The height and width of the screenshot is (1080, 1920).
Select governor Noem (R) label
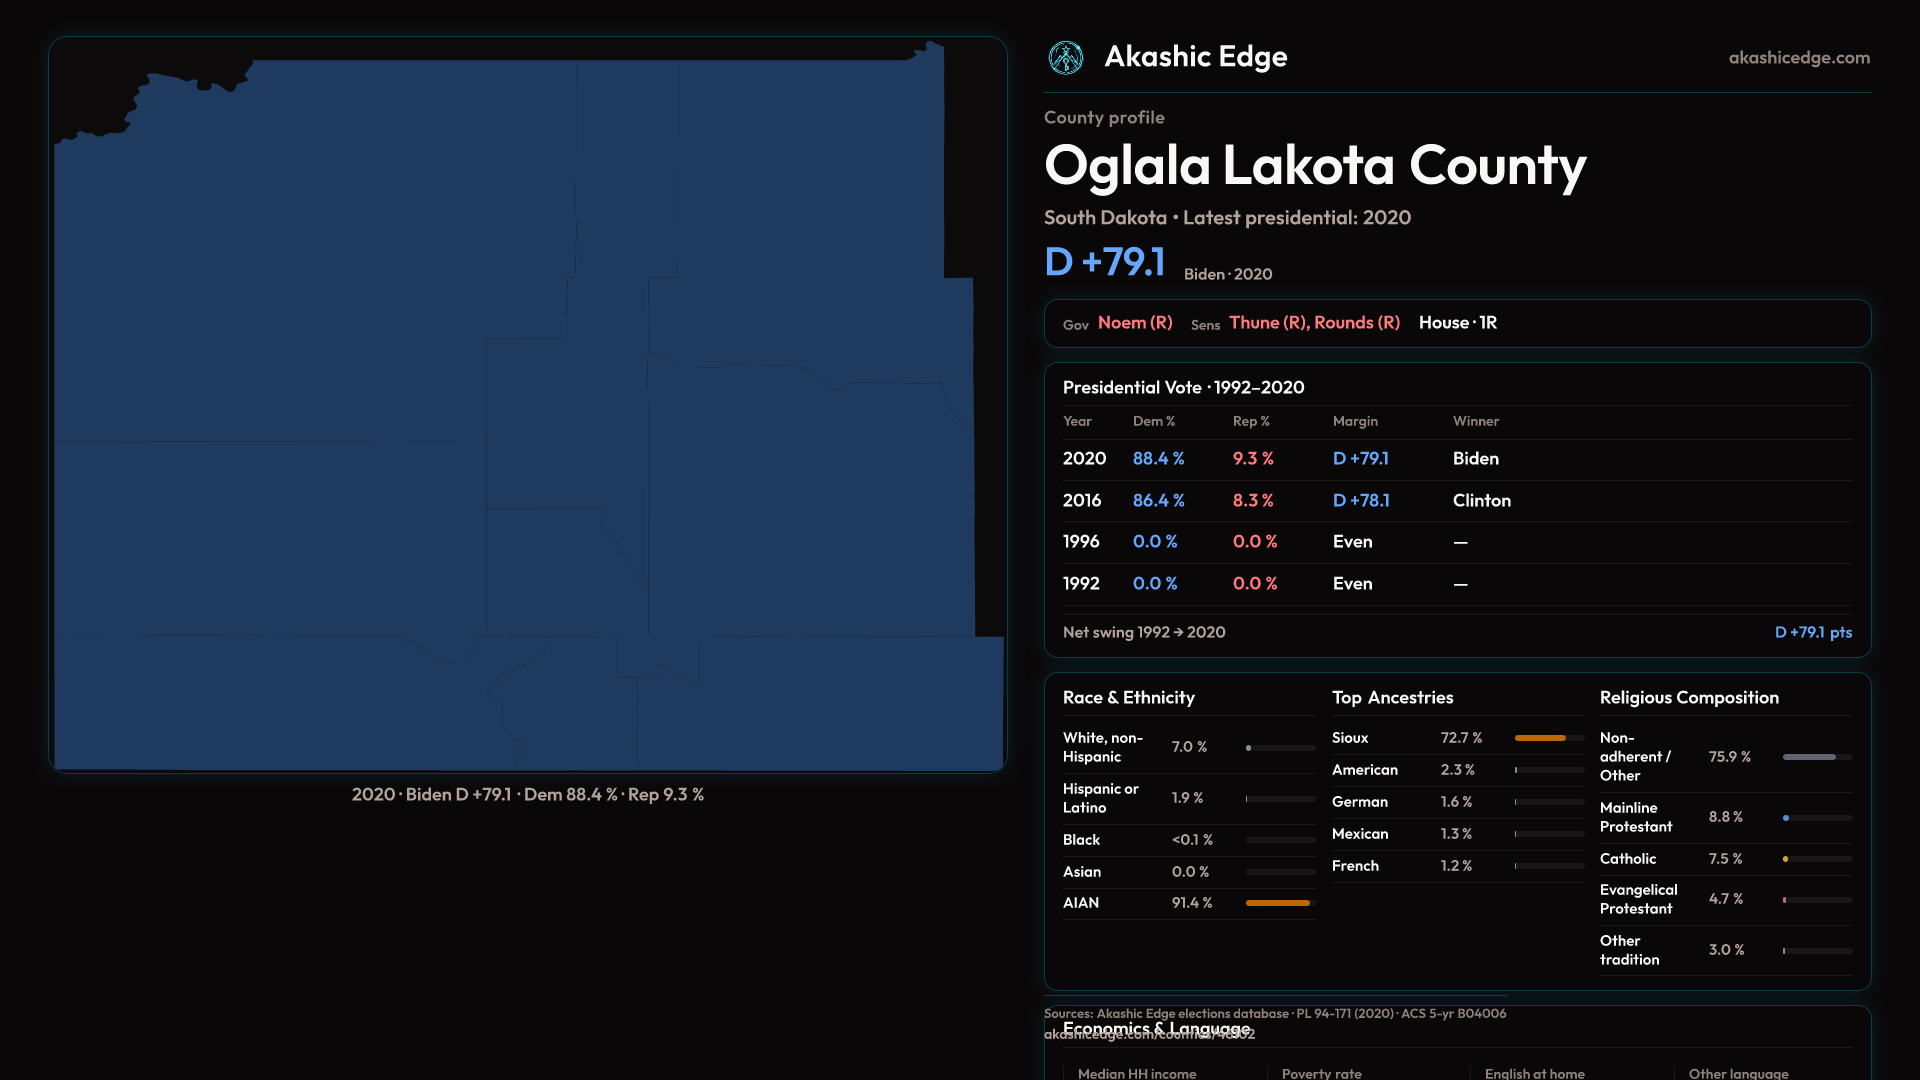point(1134,323)
